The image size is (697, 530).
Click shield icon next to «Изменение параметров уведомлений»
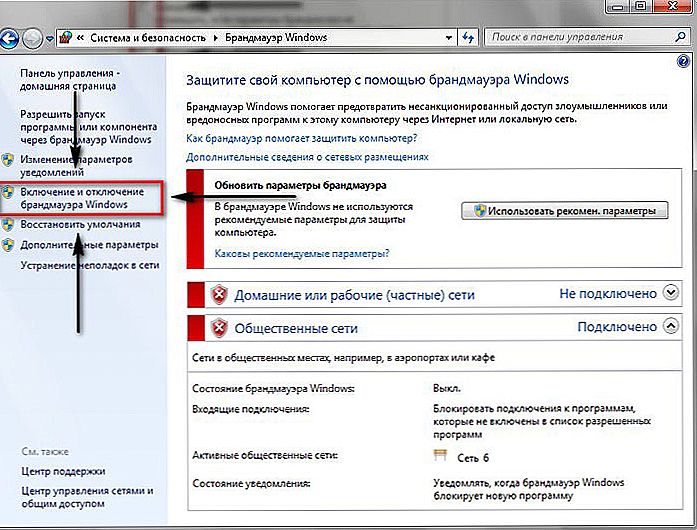coord(8,160)
